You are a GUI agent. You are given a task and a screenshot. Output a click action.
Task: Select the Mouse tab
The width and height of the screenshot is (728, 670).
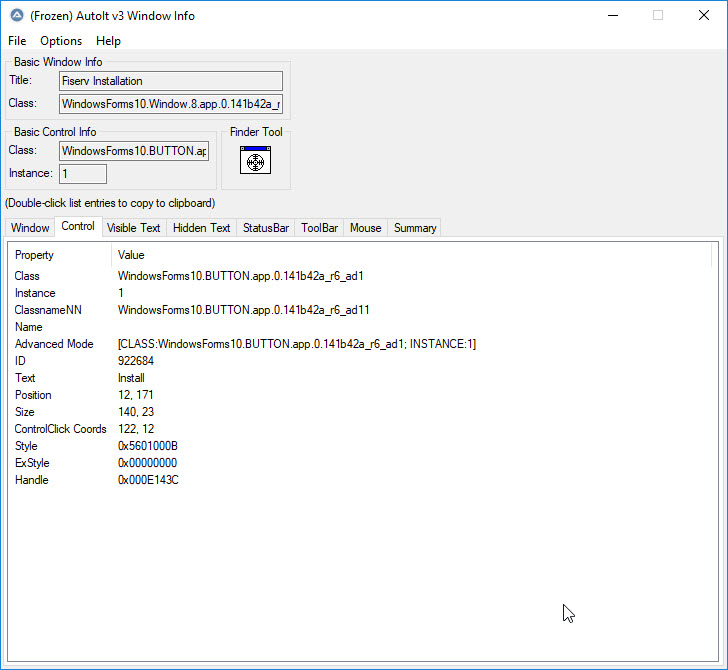point(365,228)
